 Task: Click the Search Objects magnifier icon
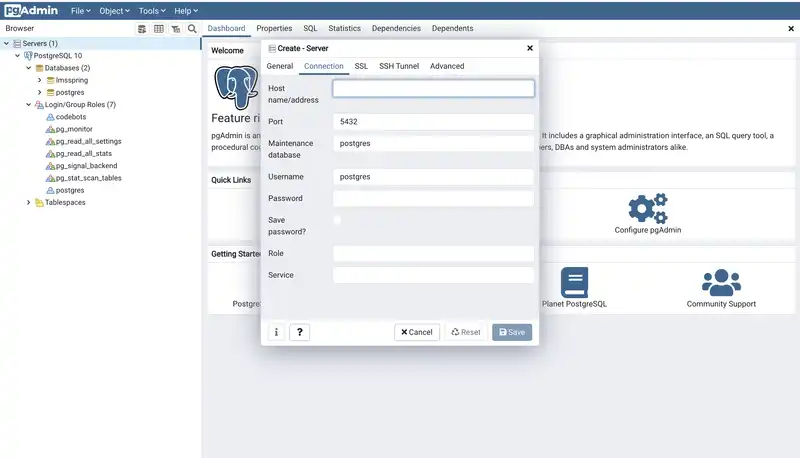click(192, 29)
